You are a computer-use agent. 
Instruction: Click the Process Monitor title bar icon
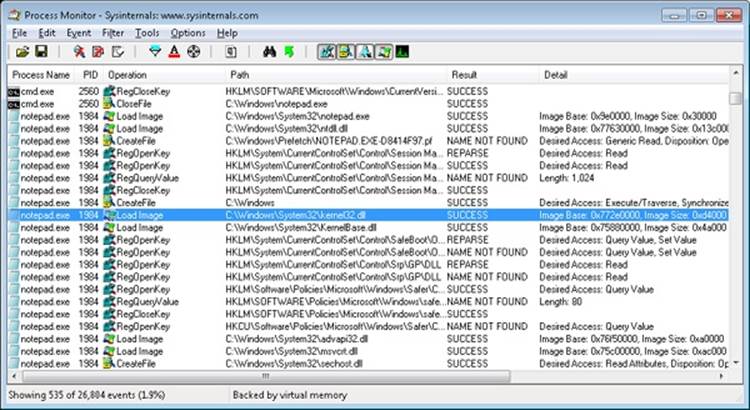tap(15, 15)
